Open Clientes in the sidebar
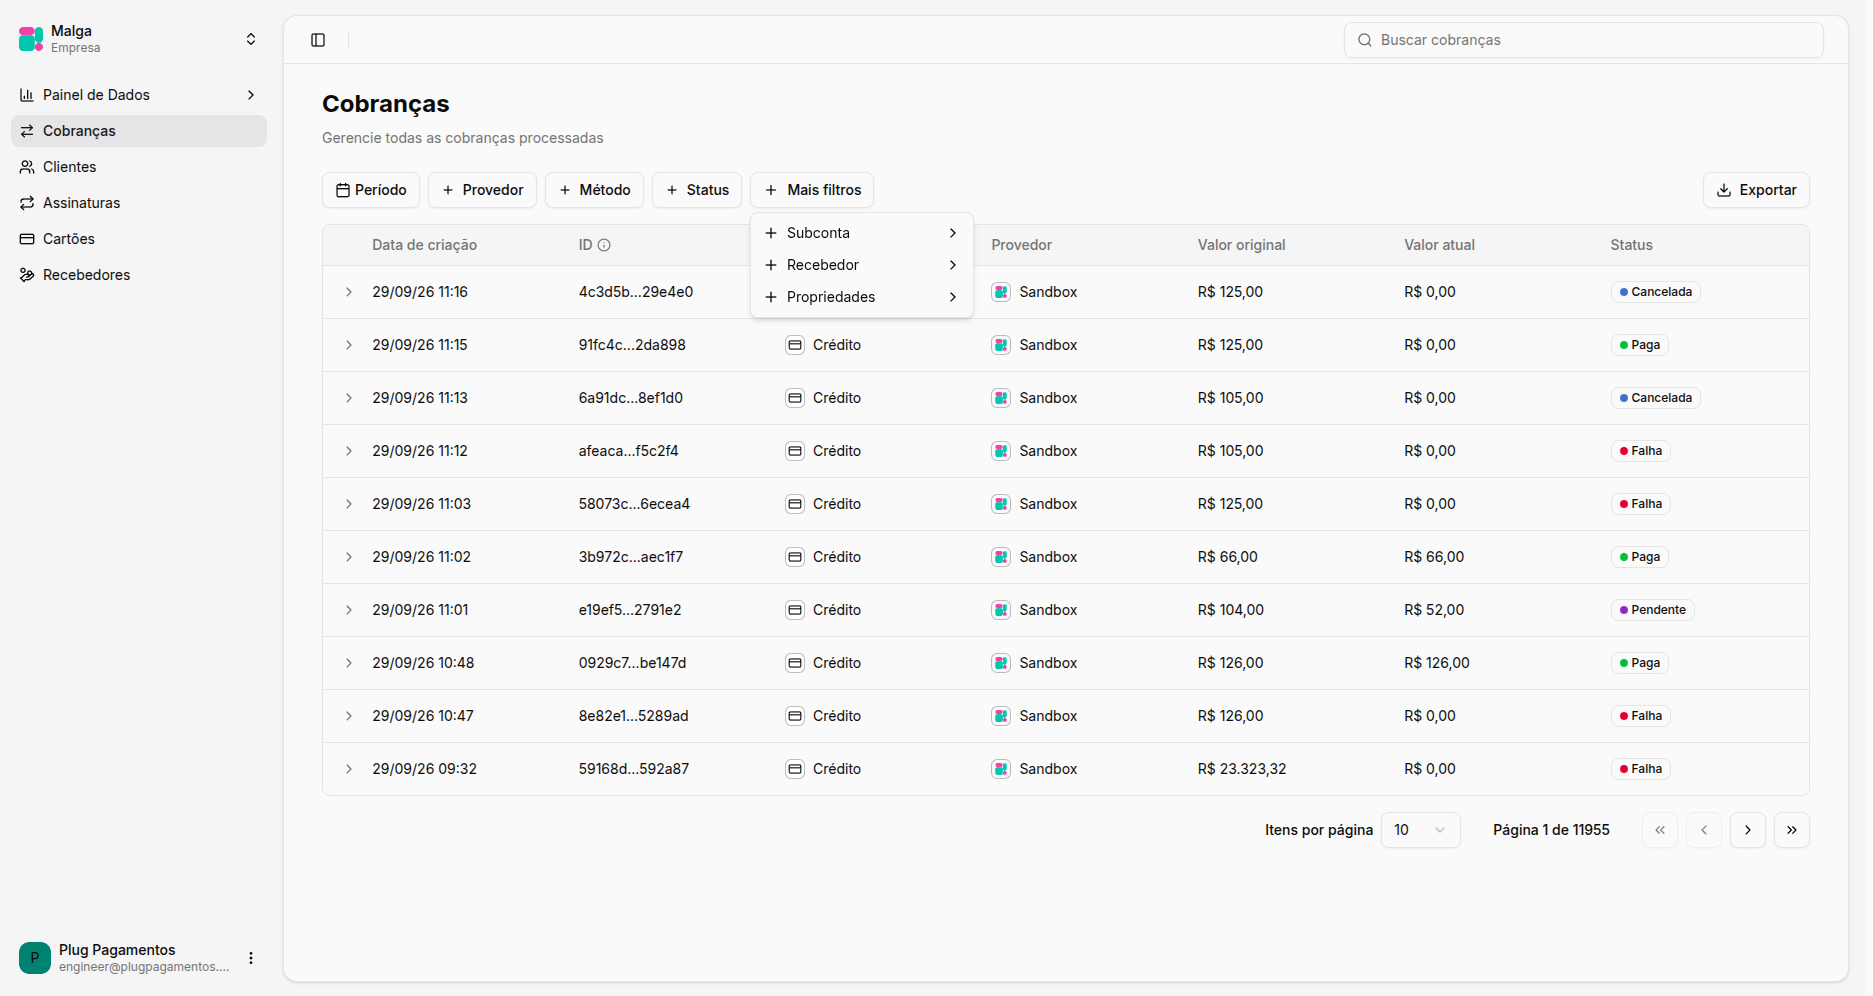Screen dimensions: 1873x996 (x=139, y=167)
